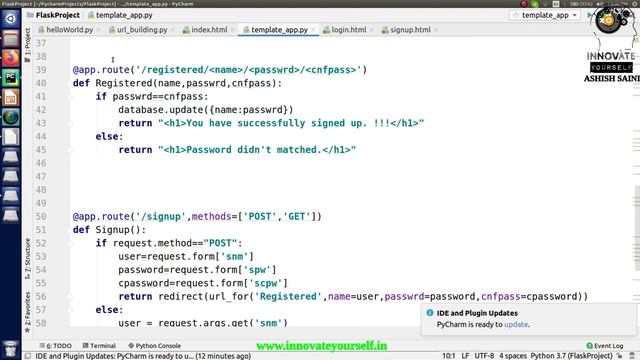
Task: Click the editor vertical scrollbar
Action: 637,227
